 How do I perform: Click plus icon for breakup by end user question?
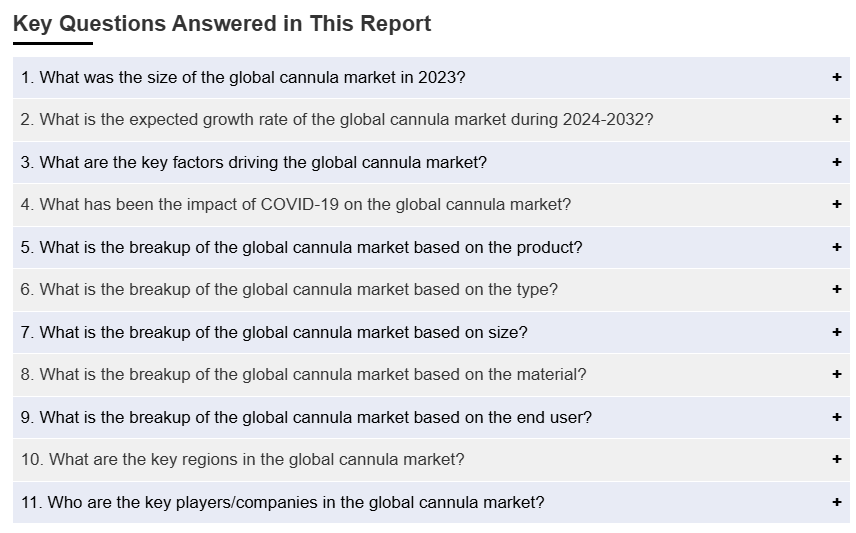pos(837,417)
